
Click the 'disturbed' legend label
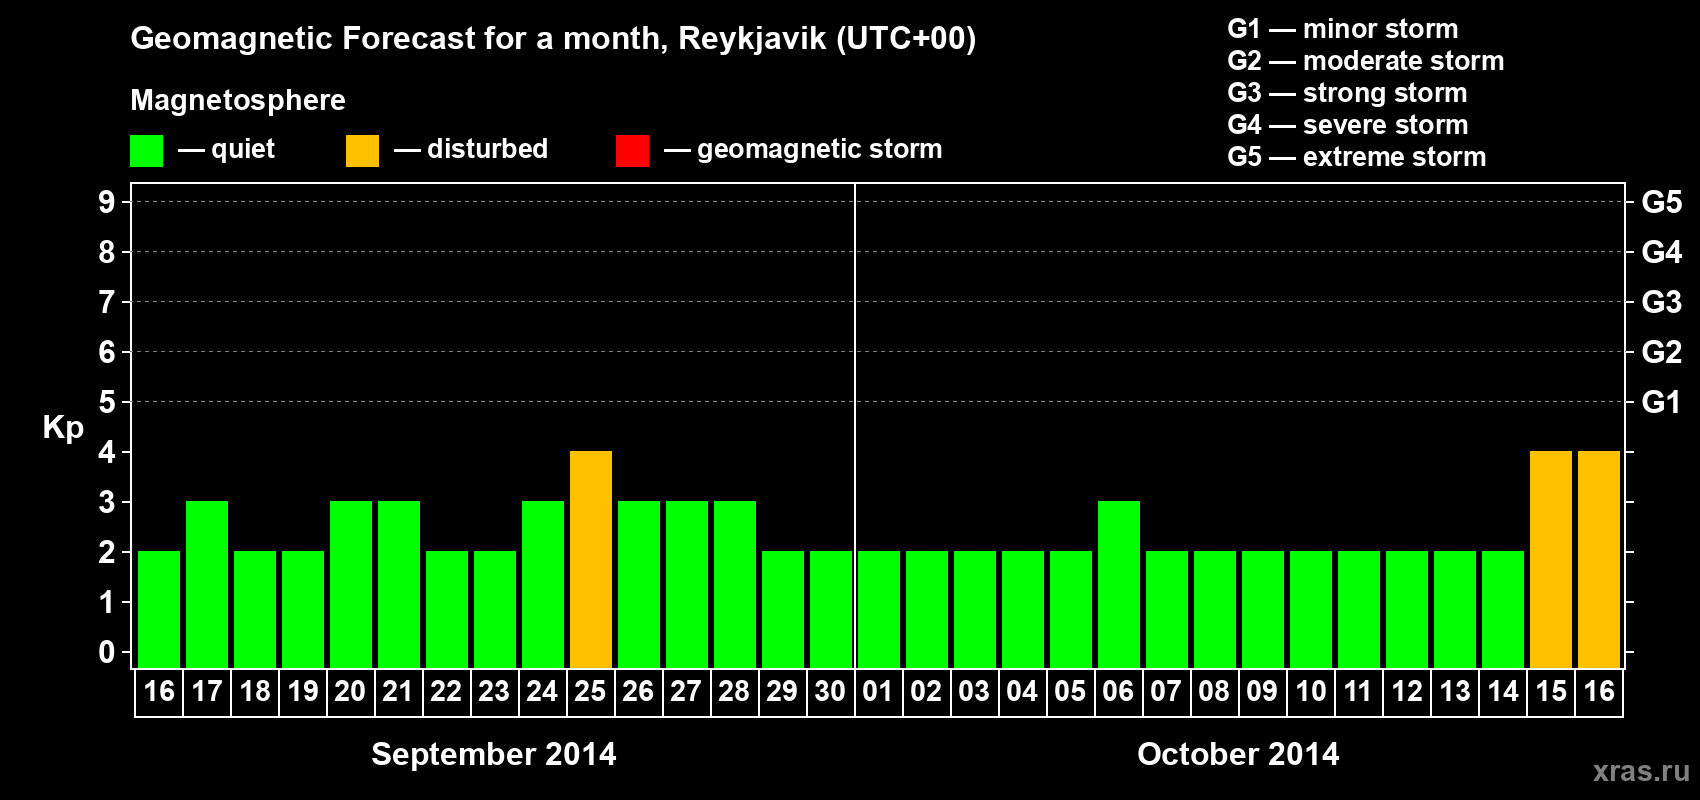(x=487, y=149)
